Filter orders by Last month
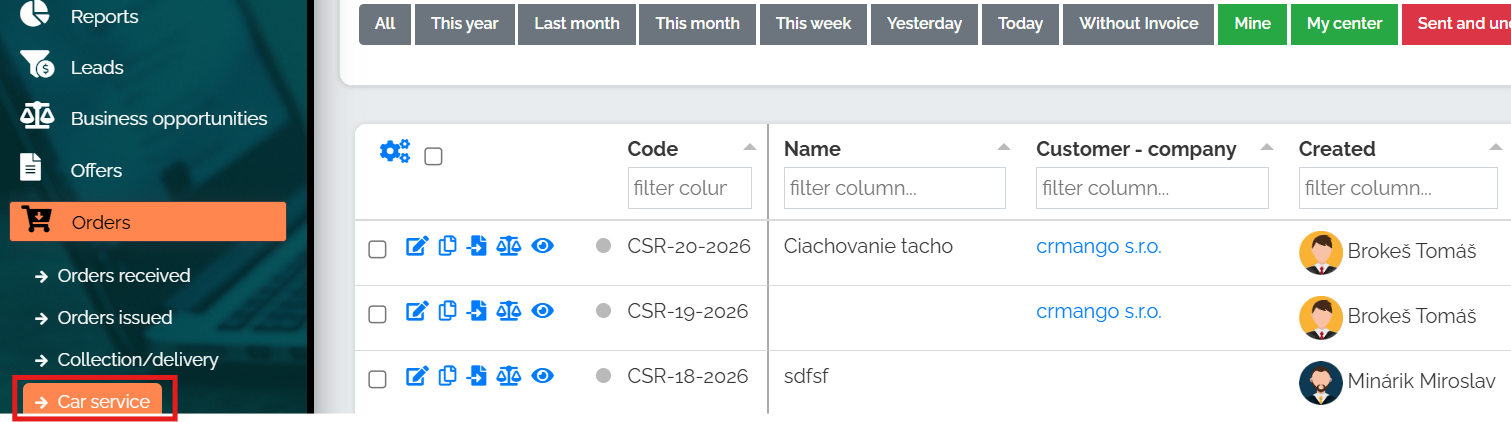The image size is (1511, 422). [577, 23]
